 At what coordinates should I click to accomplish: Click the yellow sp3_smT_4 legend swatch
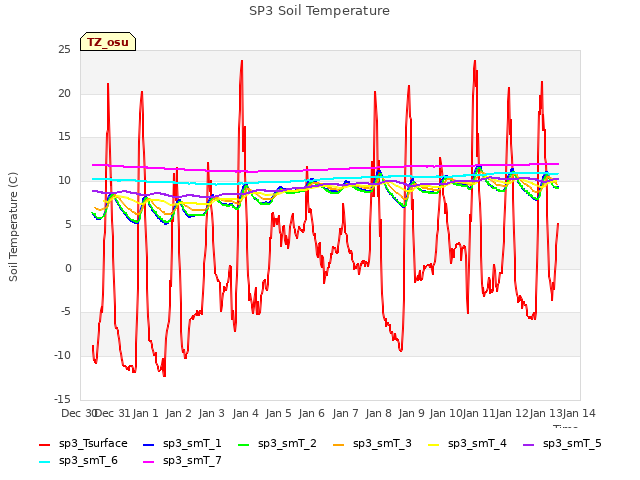click(433, 444)
